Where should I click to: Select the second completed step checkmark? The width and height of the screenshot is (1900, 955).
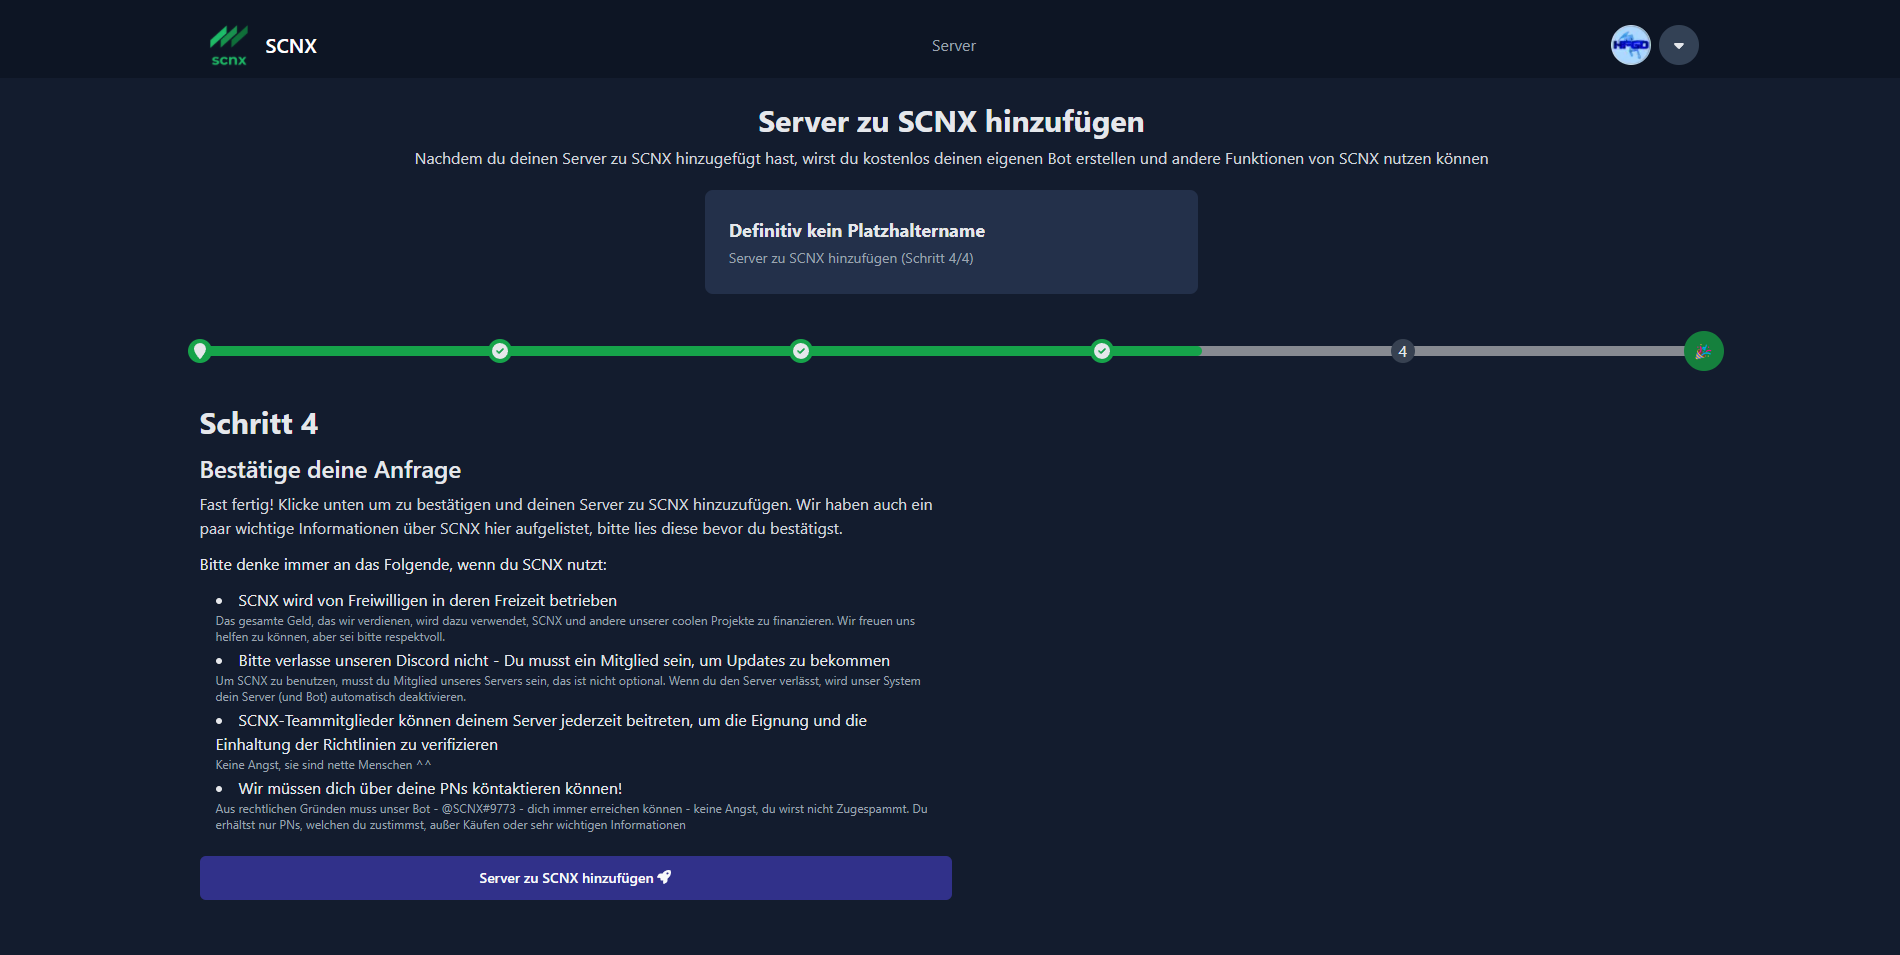point(500,351)
